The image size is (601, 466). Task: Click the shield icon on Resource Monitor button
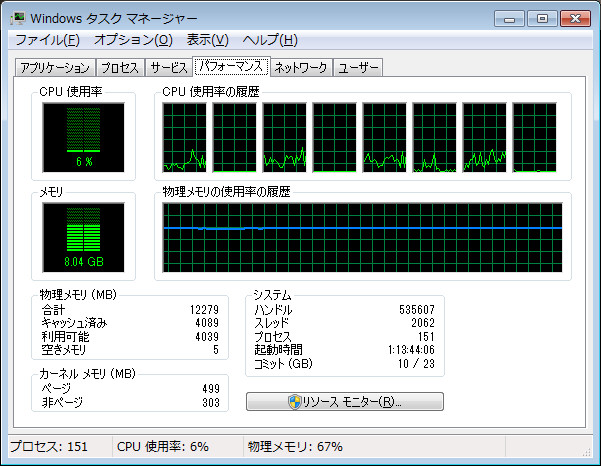pyautogui.click(x=294, y=402)
